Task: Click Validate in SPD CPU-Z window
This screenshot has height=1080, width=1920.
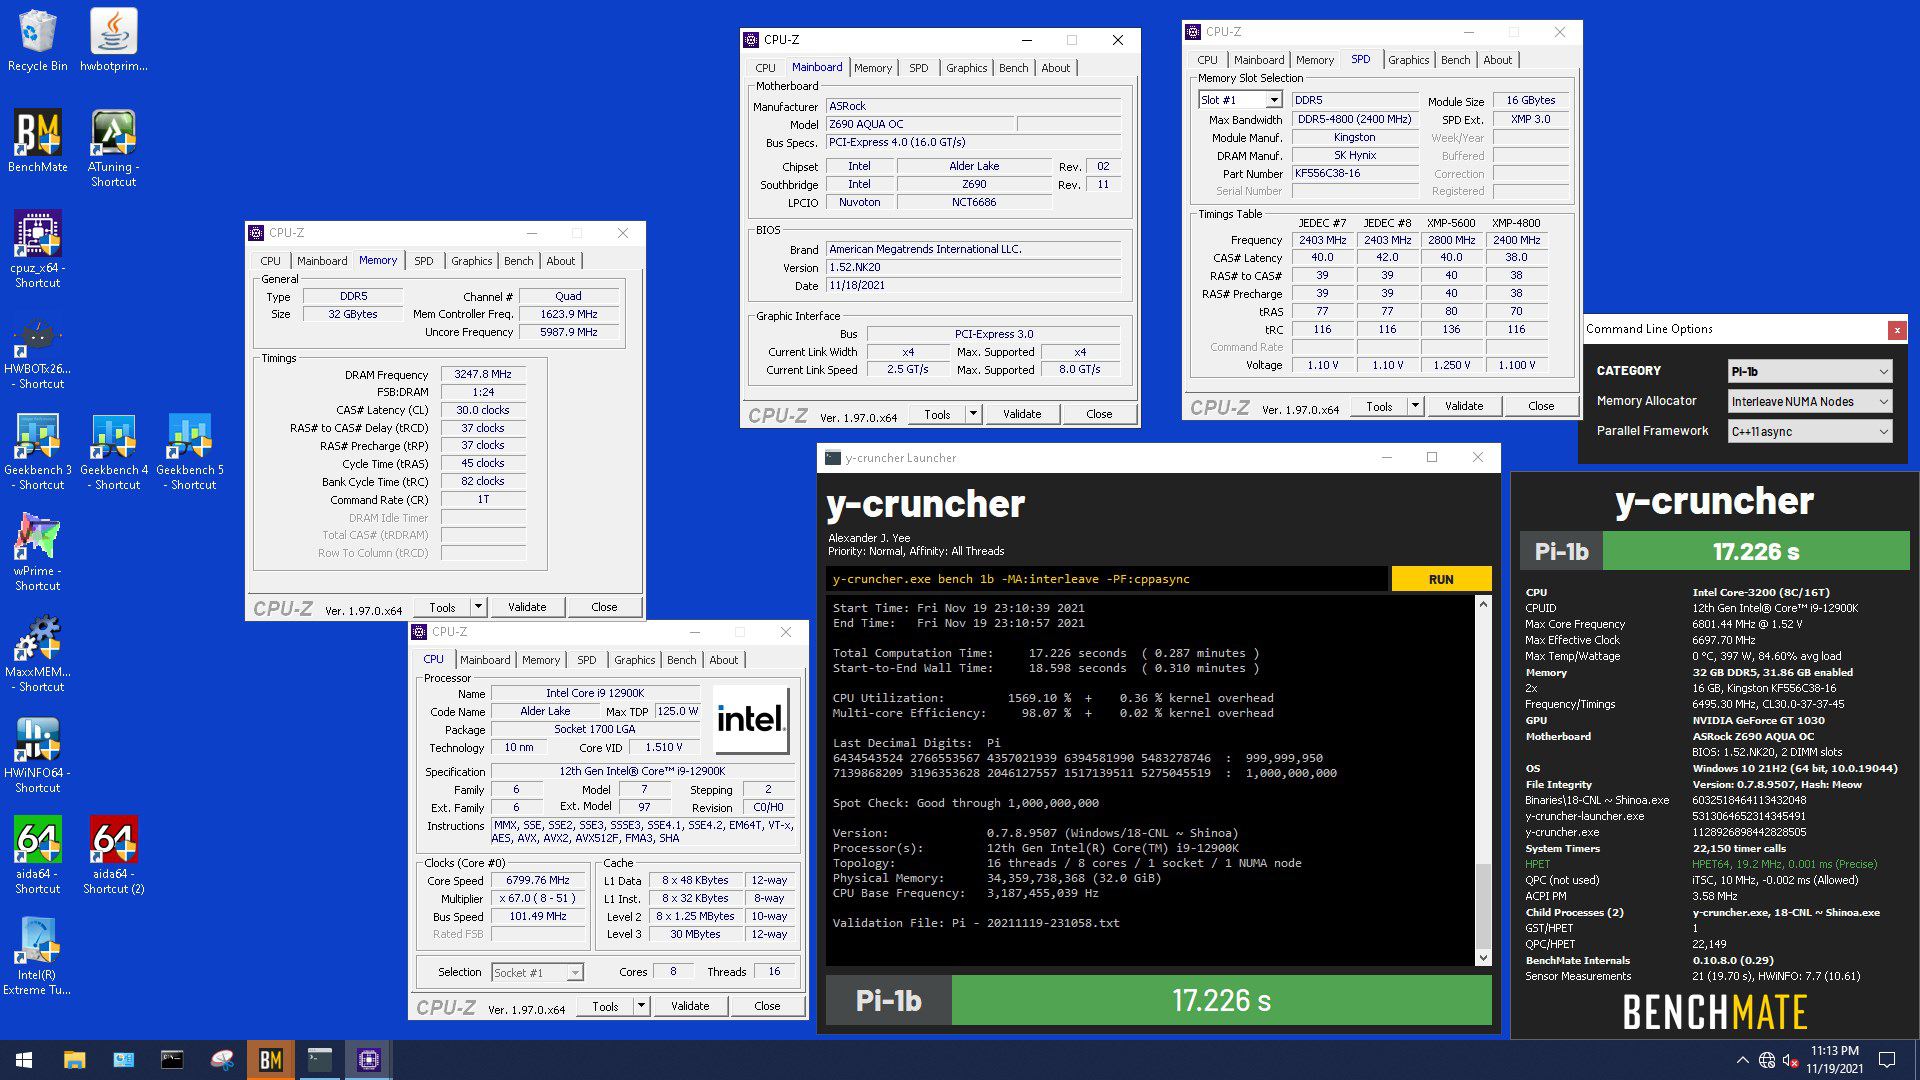Action: tap(1464, 406)
